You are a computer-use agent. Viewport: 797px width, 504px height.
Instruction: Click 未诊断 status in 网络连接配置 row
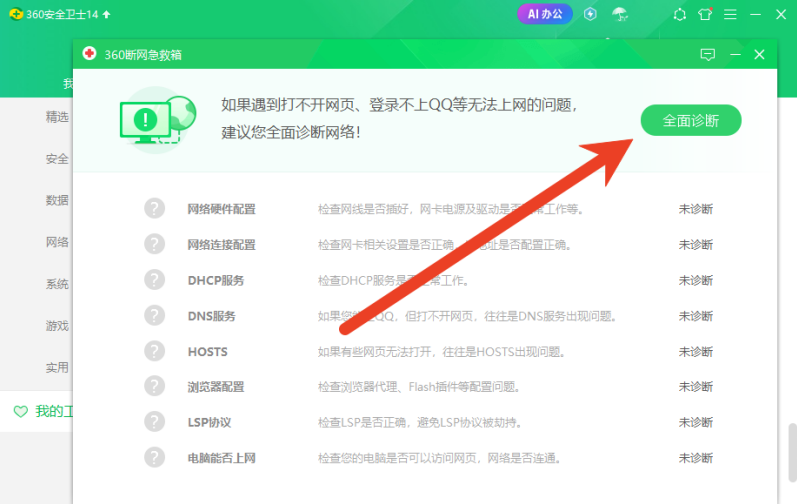[x=696, y=245]
